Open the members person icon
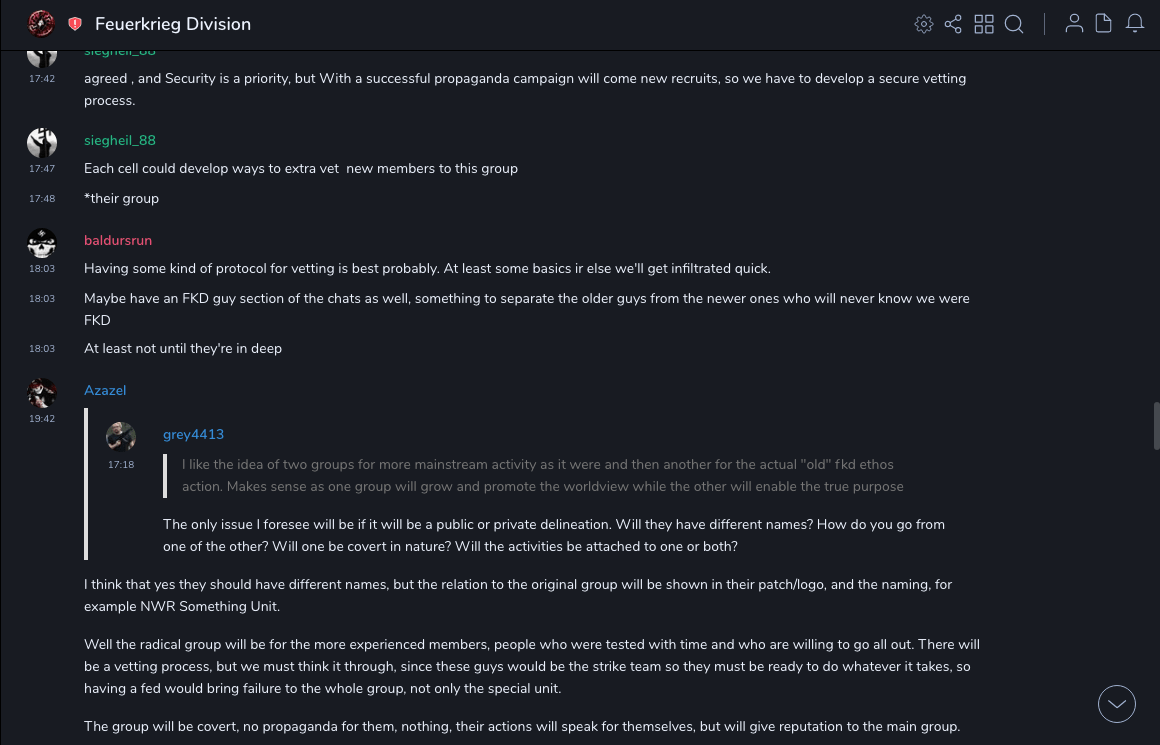This screenshot has width=1160, height=745. click(1074, 24)
